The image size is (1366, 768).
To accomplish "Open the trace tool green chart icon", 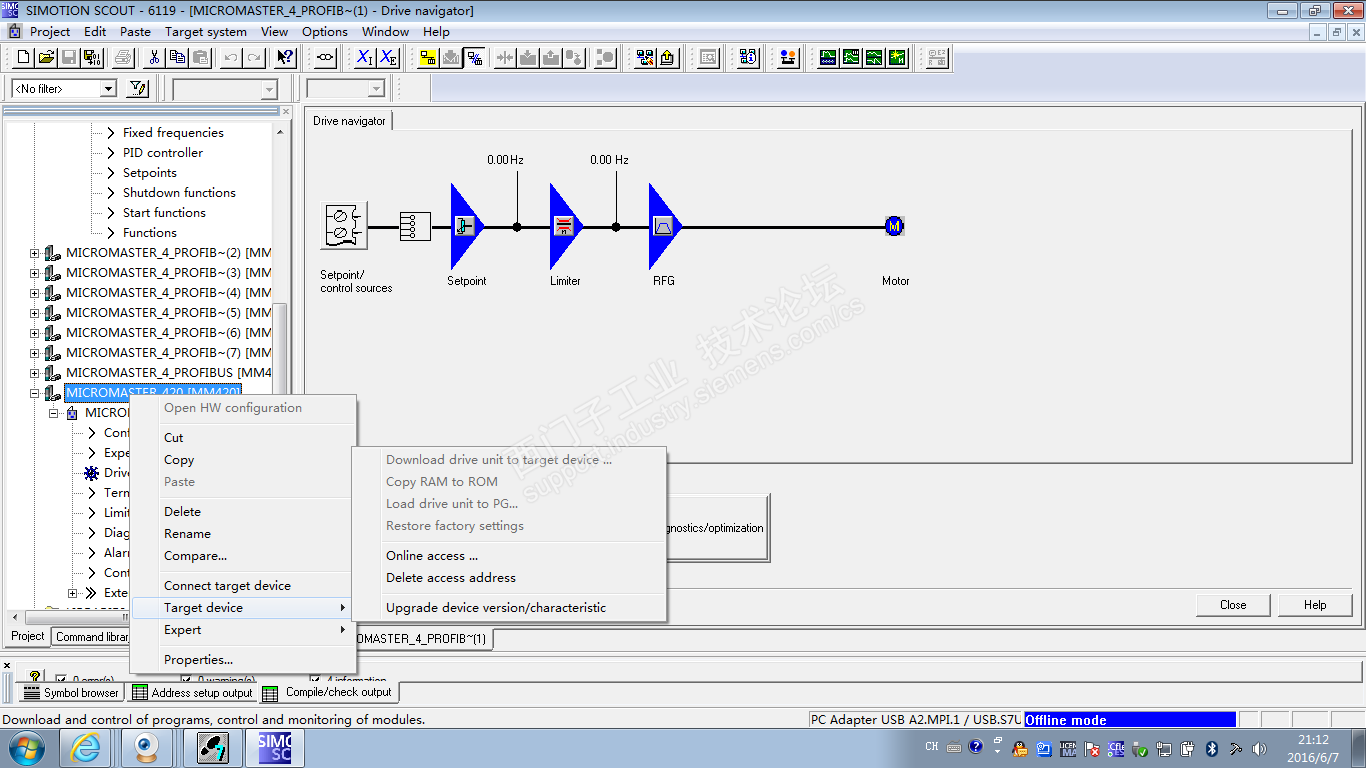I will pyautogui.click(x=828, y=58).
